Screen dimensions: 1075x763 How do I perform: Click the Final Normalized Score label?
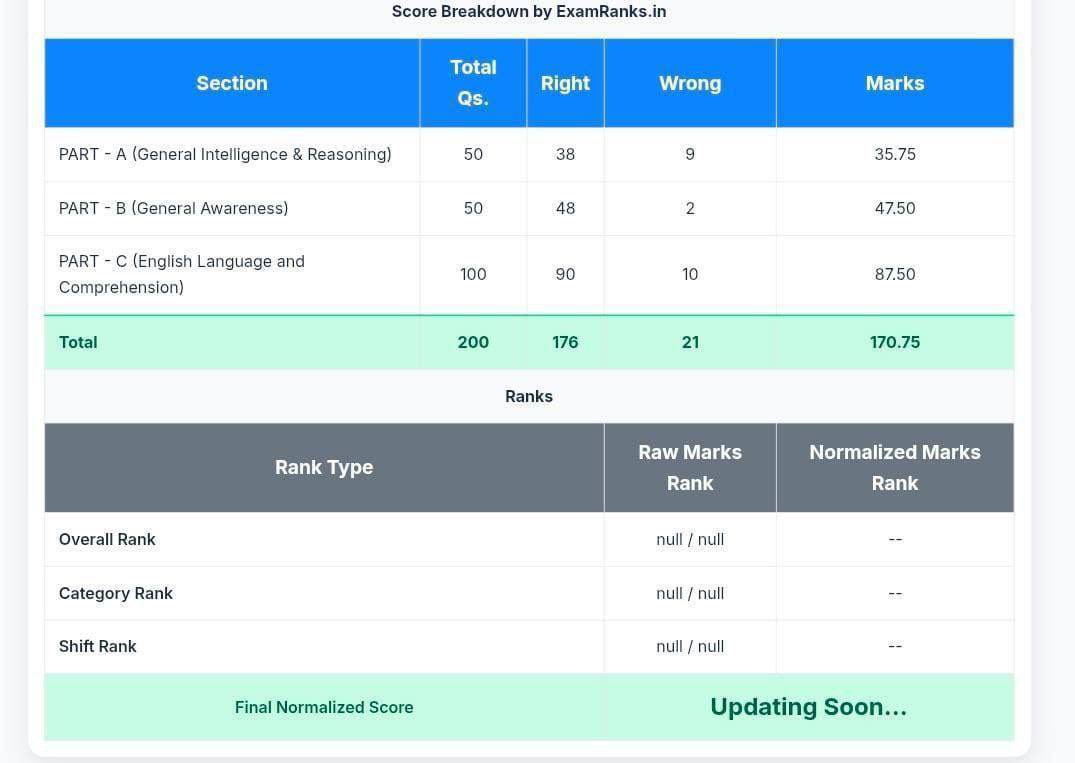324,707
